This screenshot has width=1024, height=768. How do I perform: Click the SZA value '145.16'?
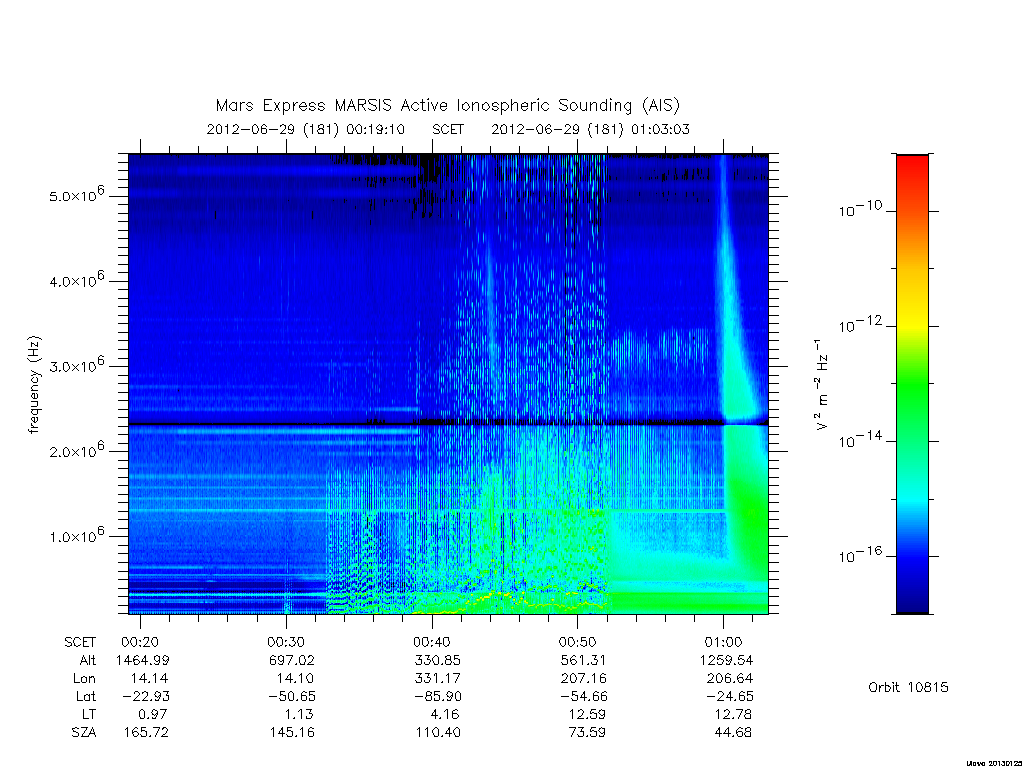[292, 733]
